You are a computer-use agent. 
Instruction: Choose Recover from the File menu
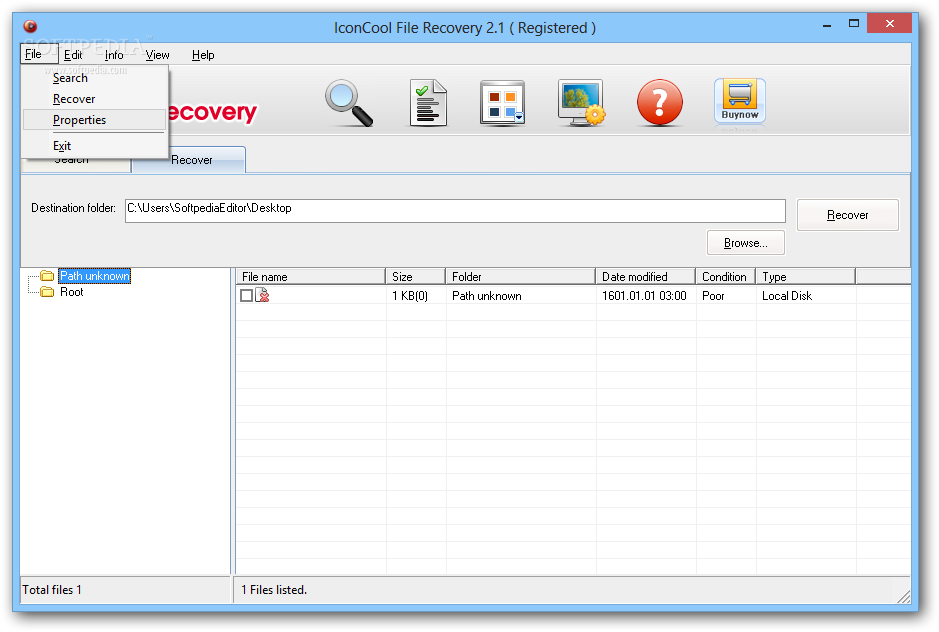(x=94, y=99)
